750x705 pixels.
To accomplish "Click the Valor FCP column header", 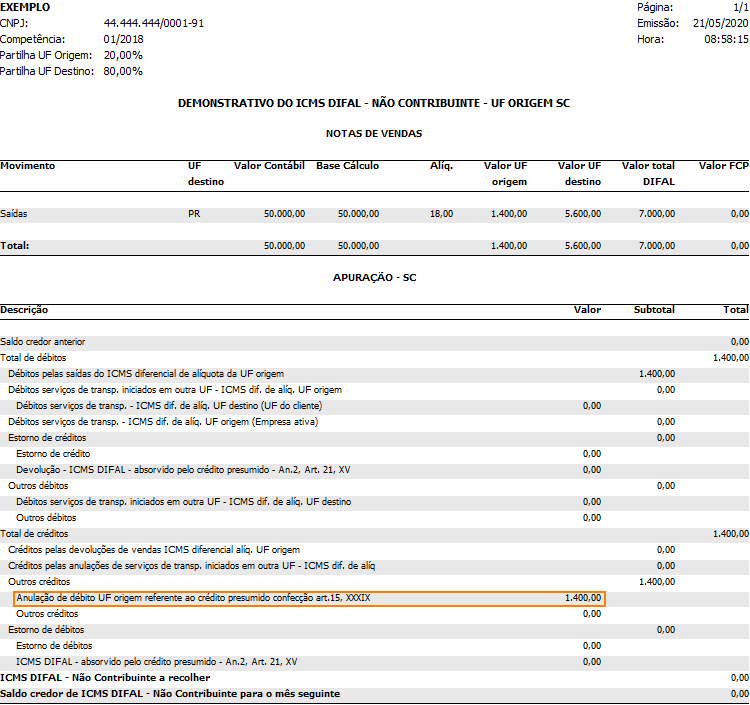I will coord(724,165).
